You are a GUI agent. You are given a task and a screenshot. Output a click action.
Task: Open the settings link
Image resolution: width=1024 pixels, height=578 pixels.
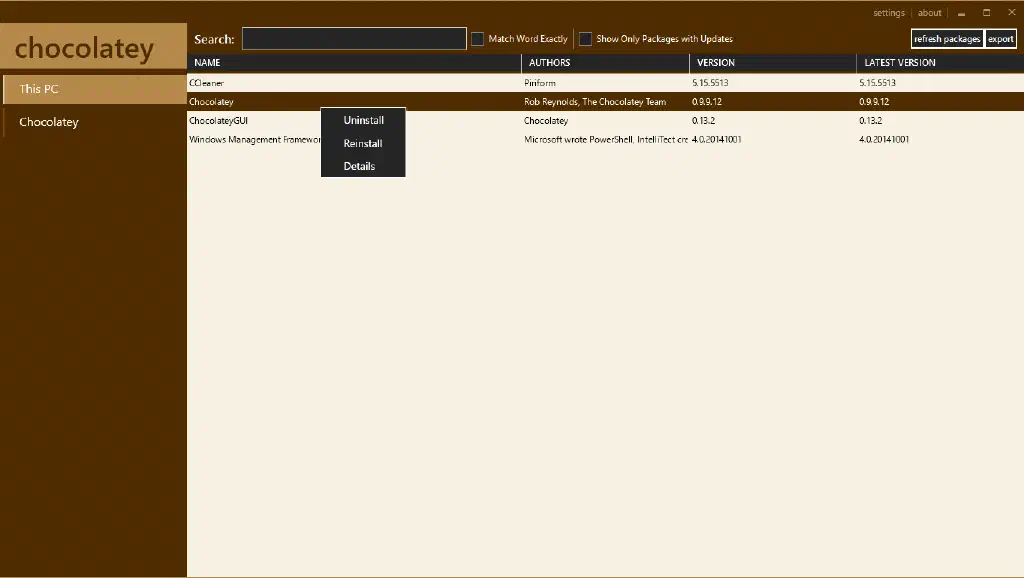(x=888, y=13)
